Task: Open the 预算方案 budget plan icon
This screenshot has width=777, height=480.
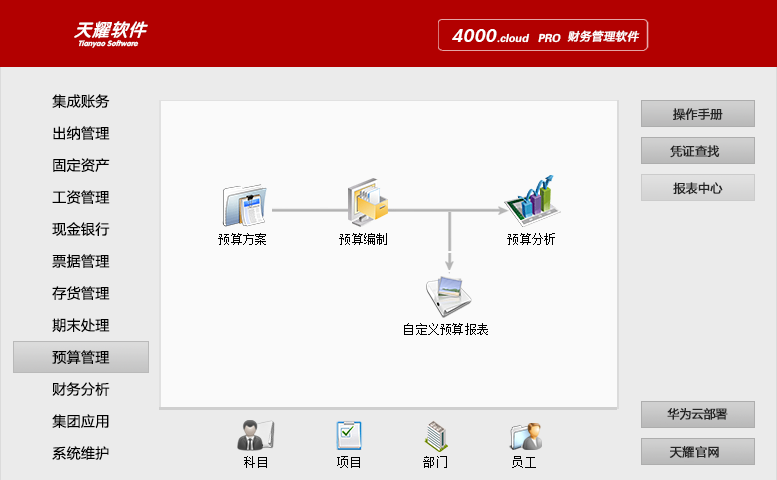Action: click(x=243, y=206)
